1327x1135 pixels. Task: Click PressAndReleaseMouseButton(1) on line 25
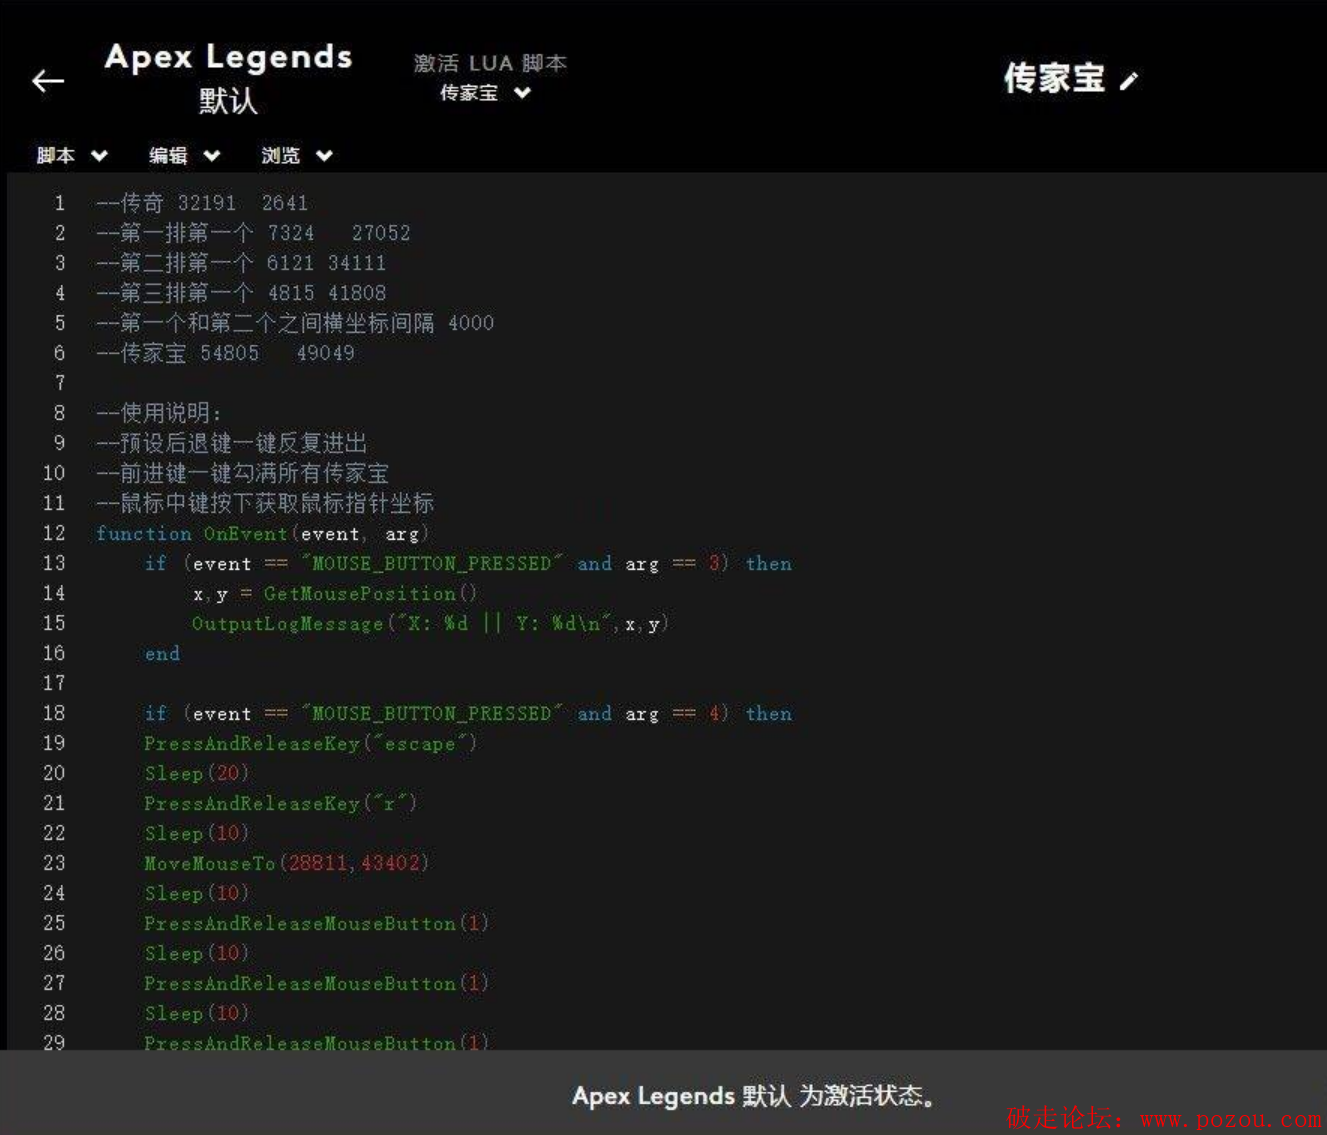[316, 924]
